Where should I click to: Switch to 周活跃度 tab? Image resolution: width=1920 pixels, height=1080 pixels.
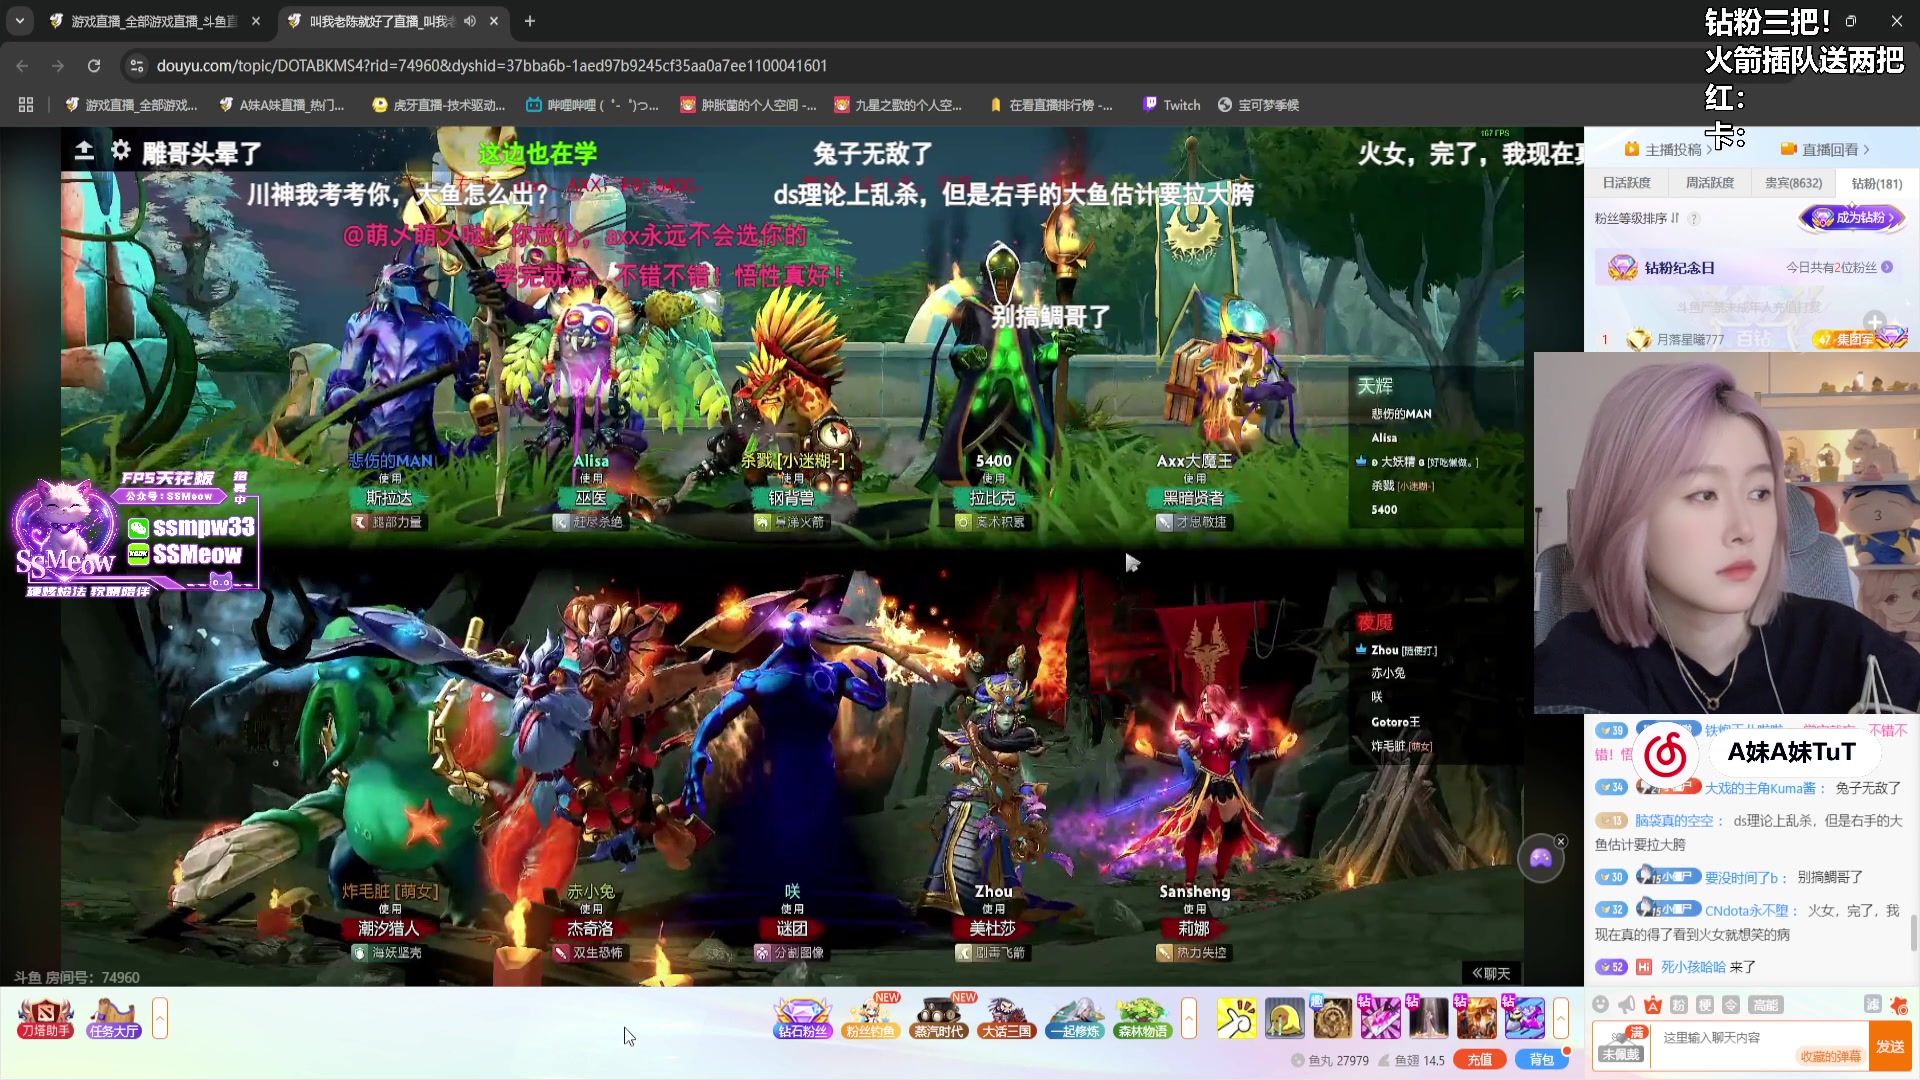click(1710, 183)
